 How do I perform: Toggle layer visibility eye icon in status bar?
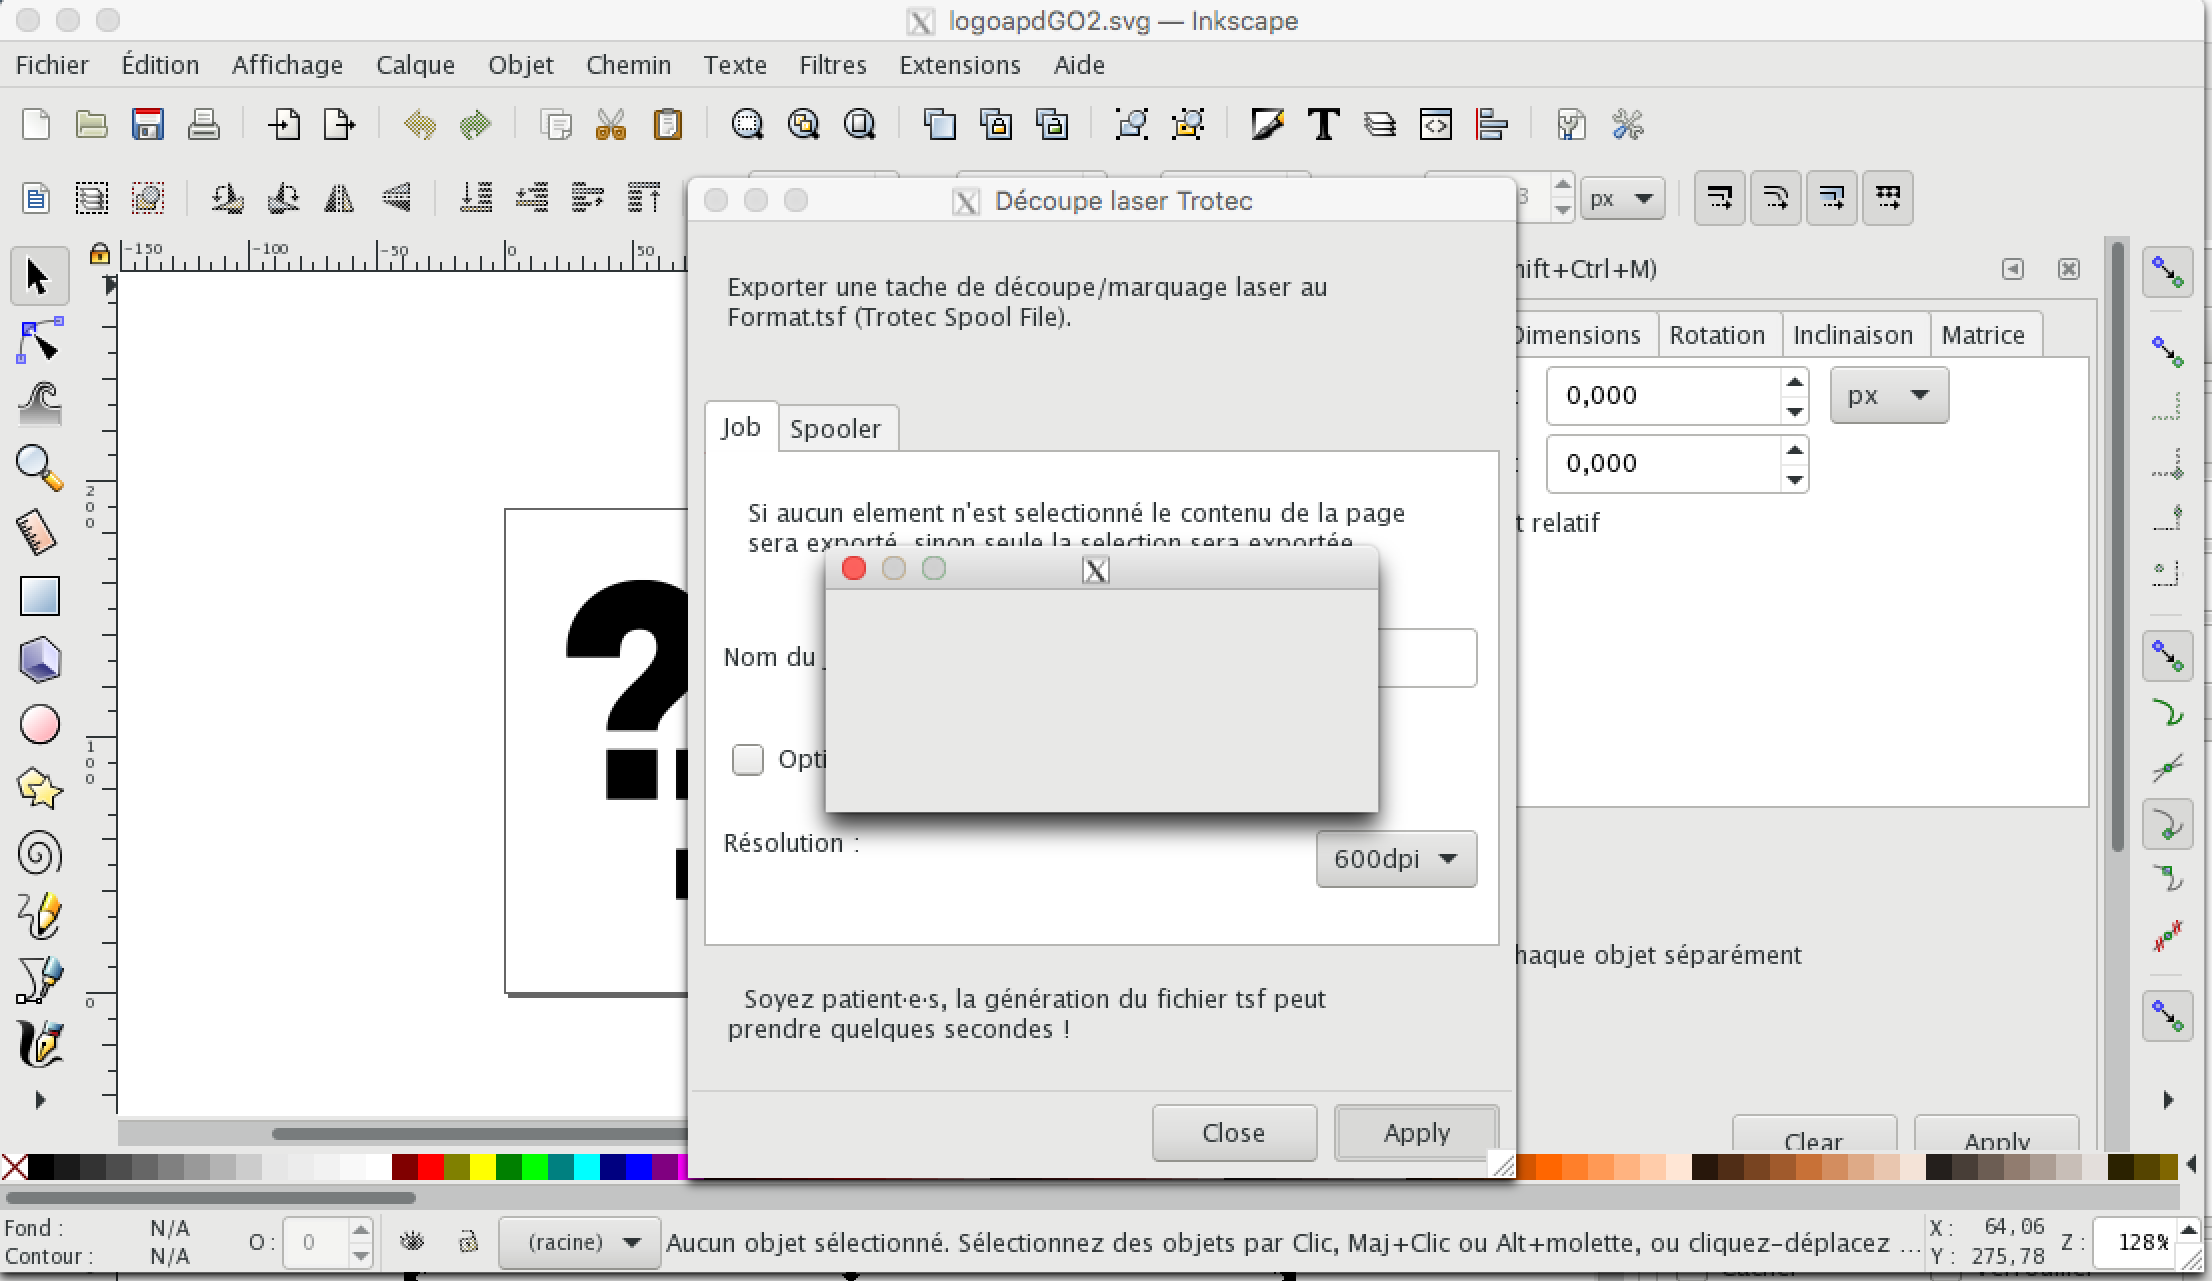412,1242
